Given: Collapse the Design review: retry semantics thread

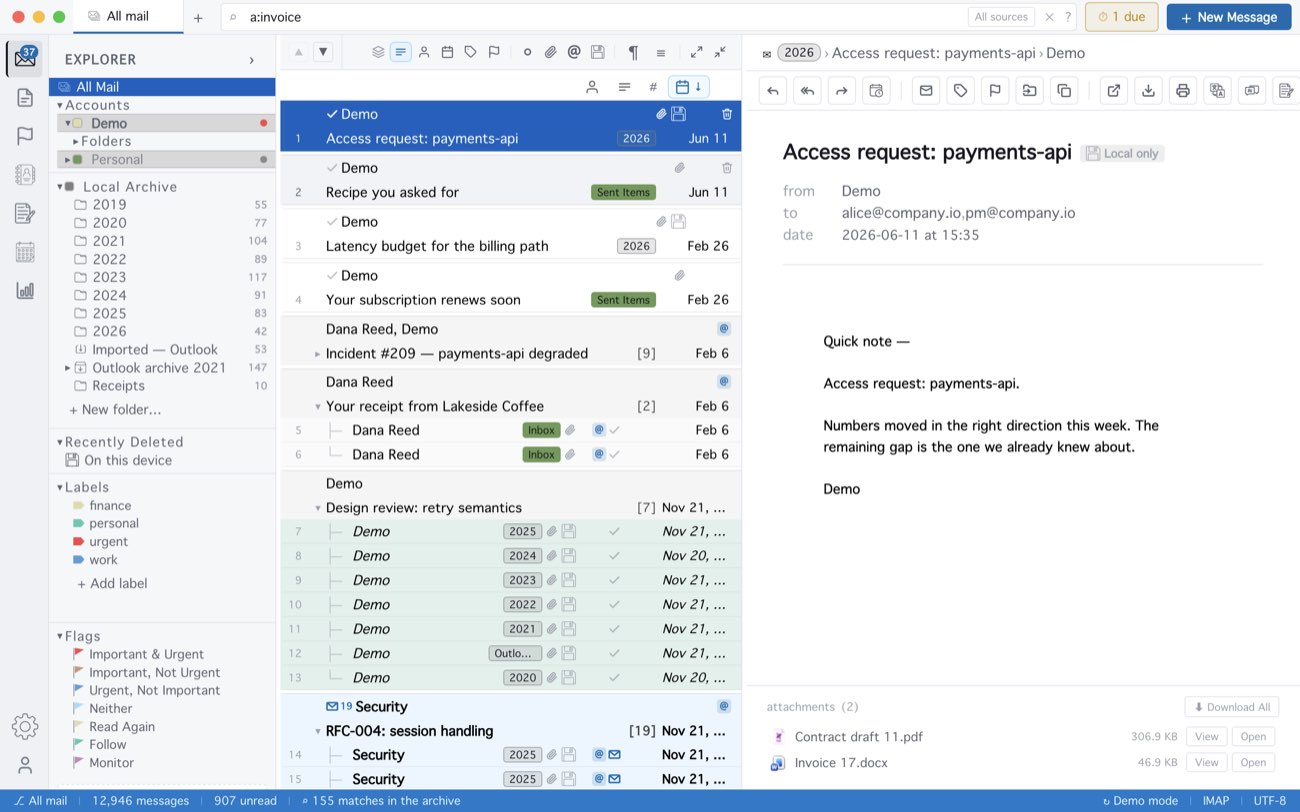Looking at the screenshot, I should click(x=318, y=508).
